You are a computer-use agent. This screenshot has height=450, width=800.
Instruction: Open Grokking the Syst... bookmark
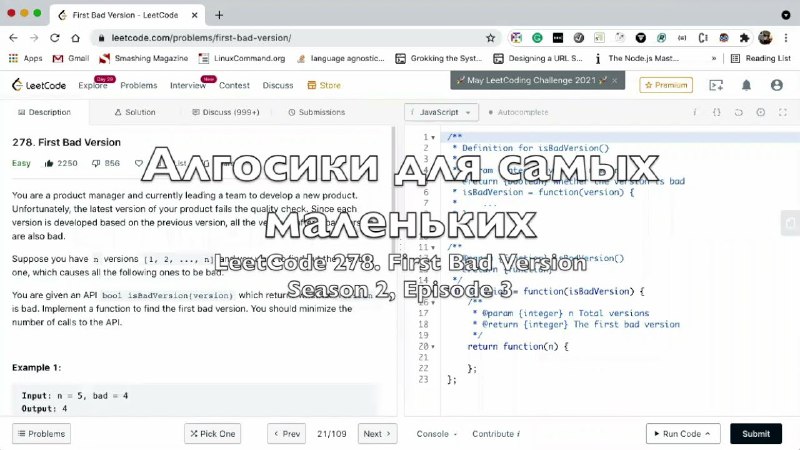pyautogui.click(x=438, y=58)
